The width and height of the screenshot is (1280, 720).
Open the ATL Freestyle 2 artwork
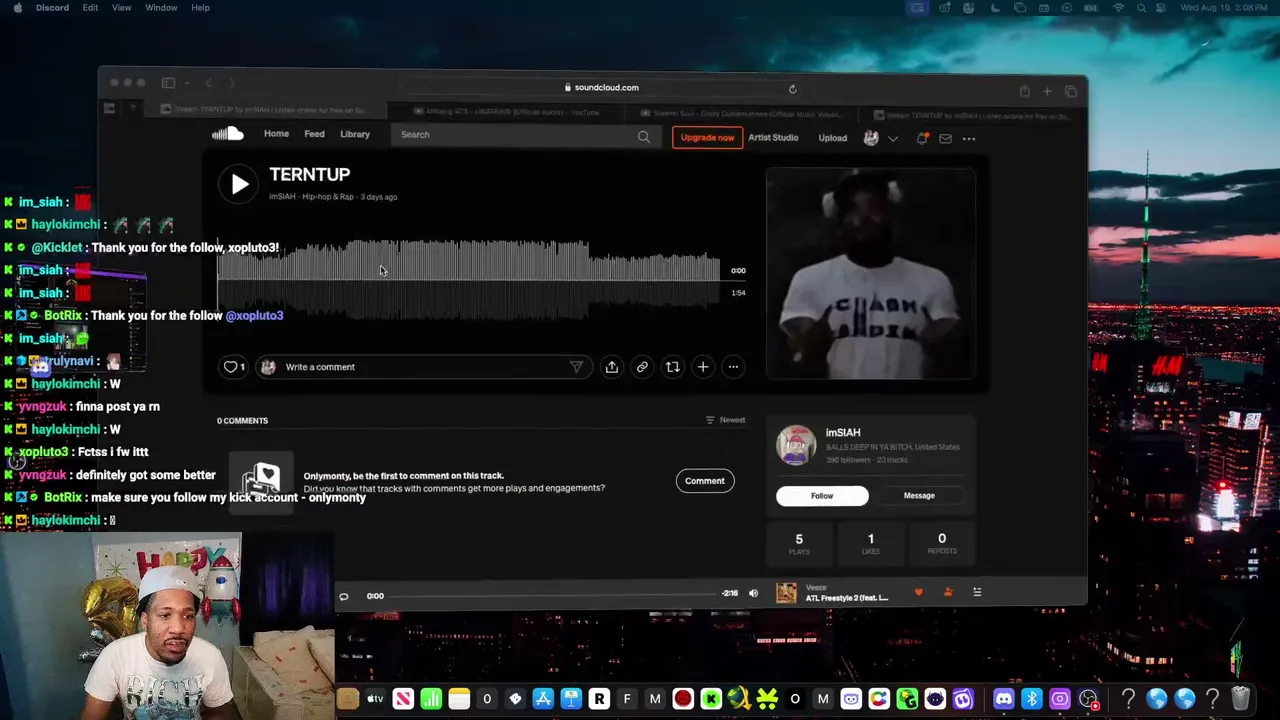point(787,594)
